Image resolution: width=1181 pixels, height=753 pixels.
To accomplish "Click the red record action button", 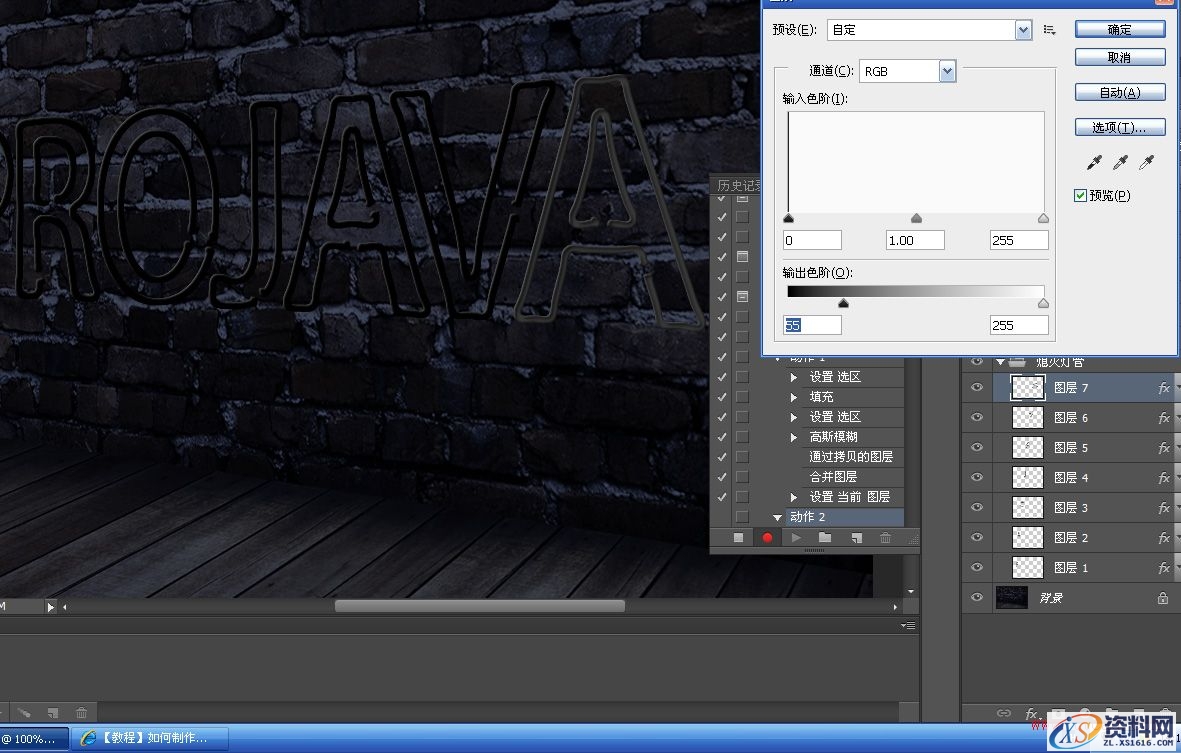I will [767, 538].
